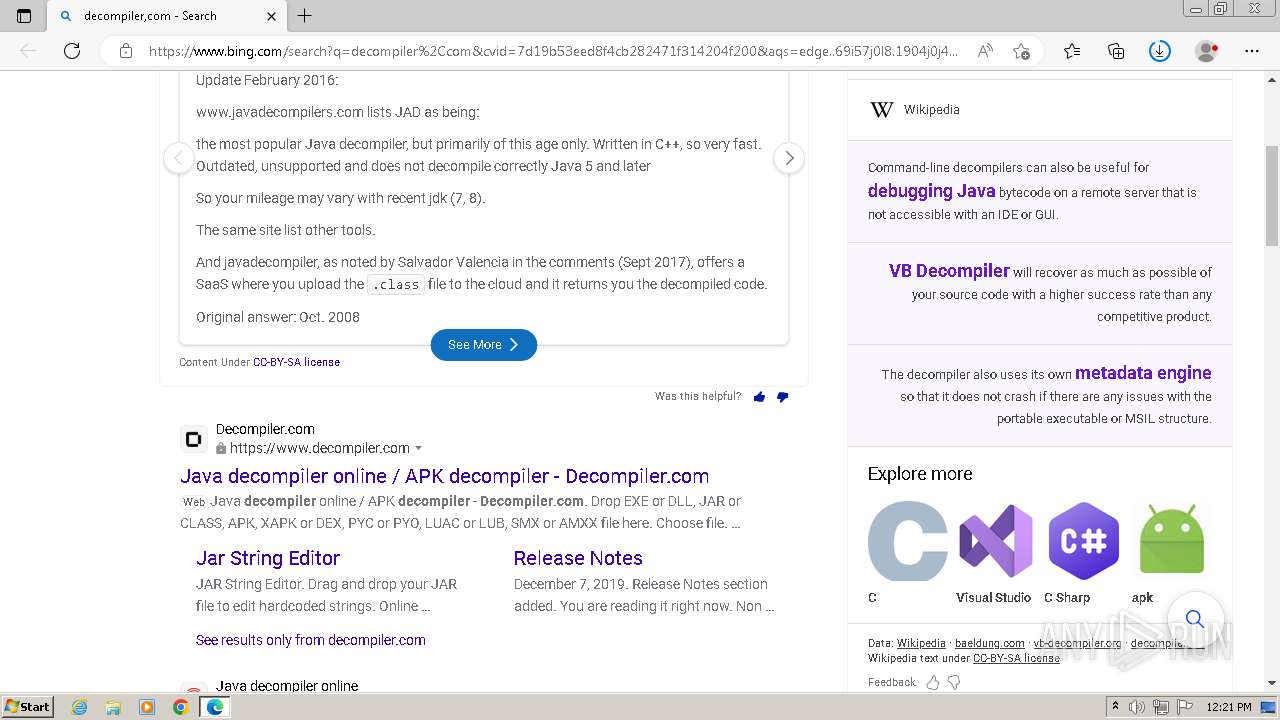Open the CC-BY-SA license link under answer

[296, 362]
